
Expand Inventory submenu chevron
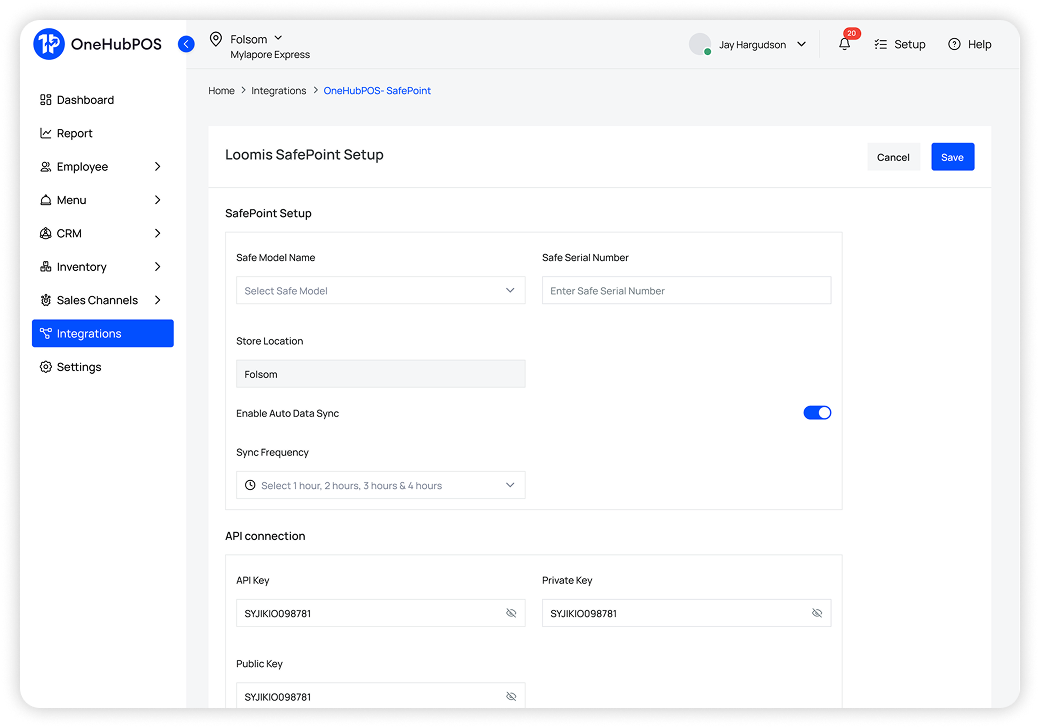pyautogui.click(x=158, y=267)
